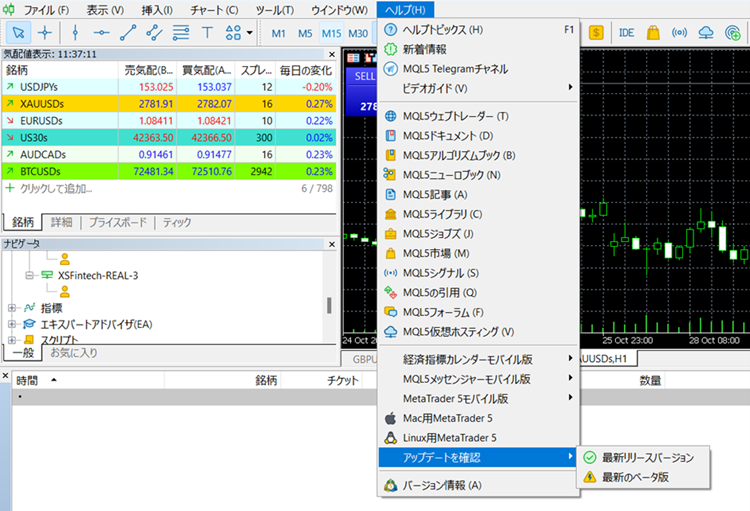Select the trendline drawing tool
This screenshot has width=750, height=511.
pos(128,33)
